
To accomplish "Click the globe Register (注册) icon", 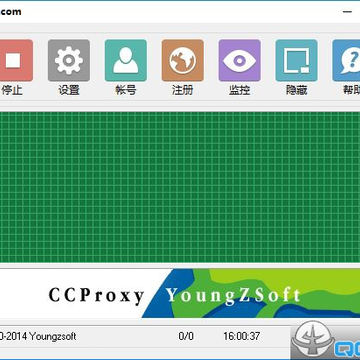I will click(x=183, y=60).
